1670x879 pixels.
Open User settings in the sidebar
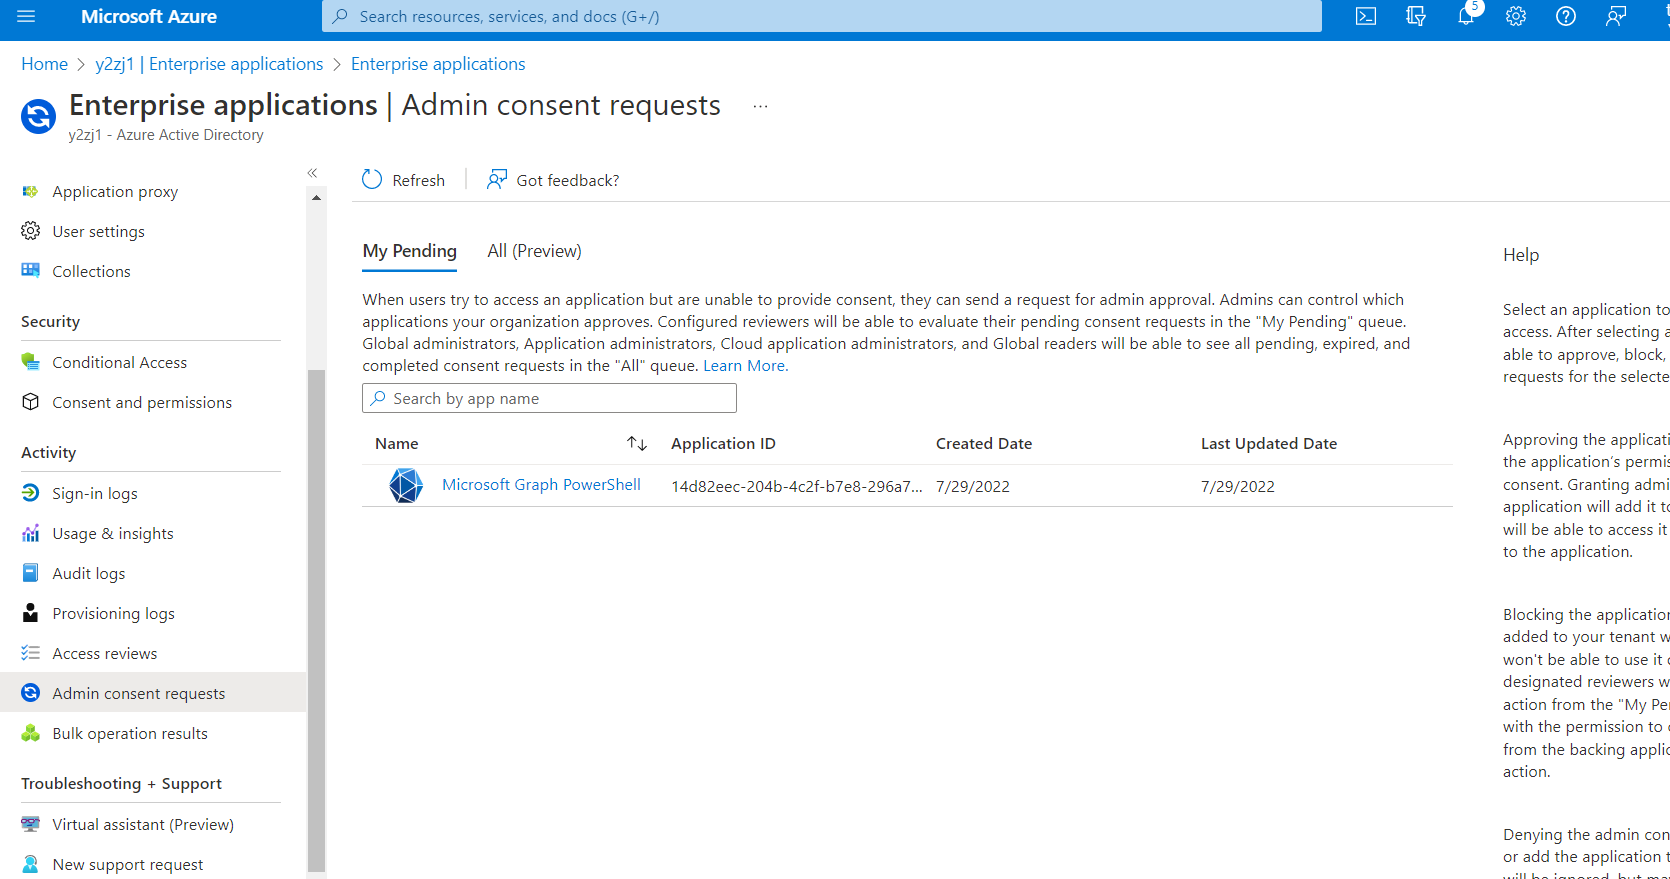tap(99, 231)
